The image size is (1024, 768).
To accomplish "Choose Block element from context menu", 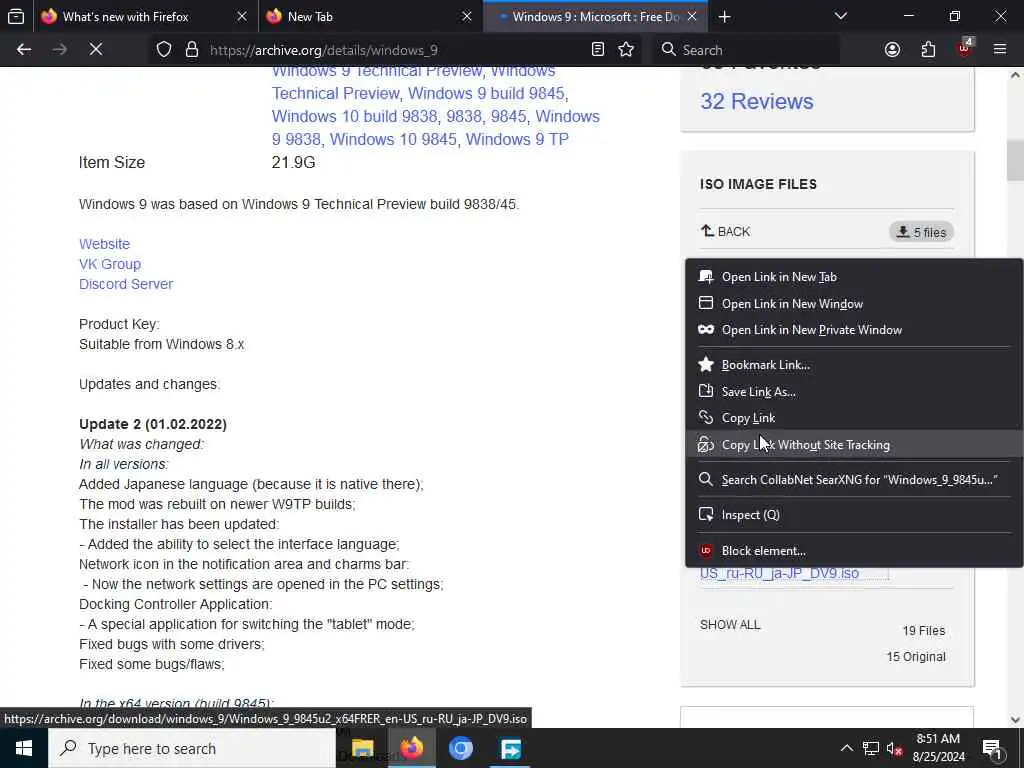I will [854, 551].
